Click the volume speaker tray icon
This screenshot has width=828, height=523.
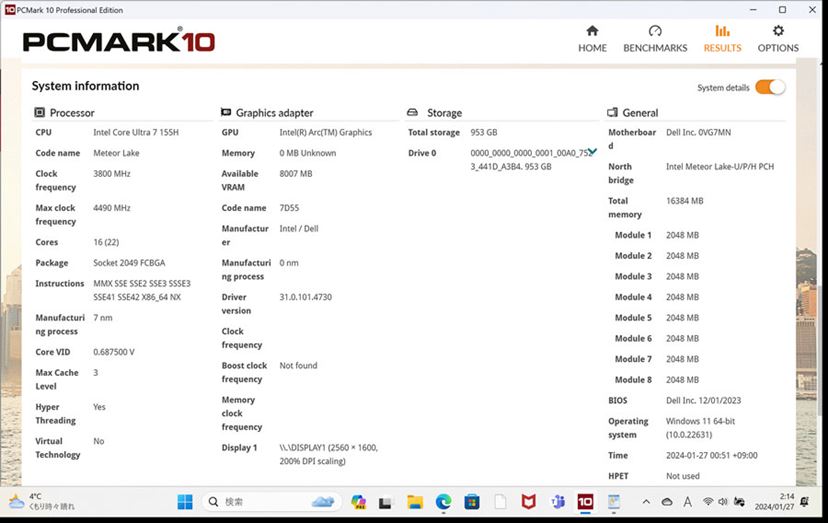pos(723,502)
